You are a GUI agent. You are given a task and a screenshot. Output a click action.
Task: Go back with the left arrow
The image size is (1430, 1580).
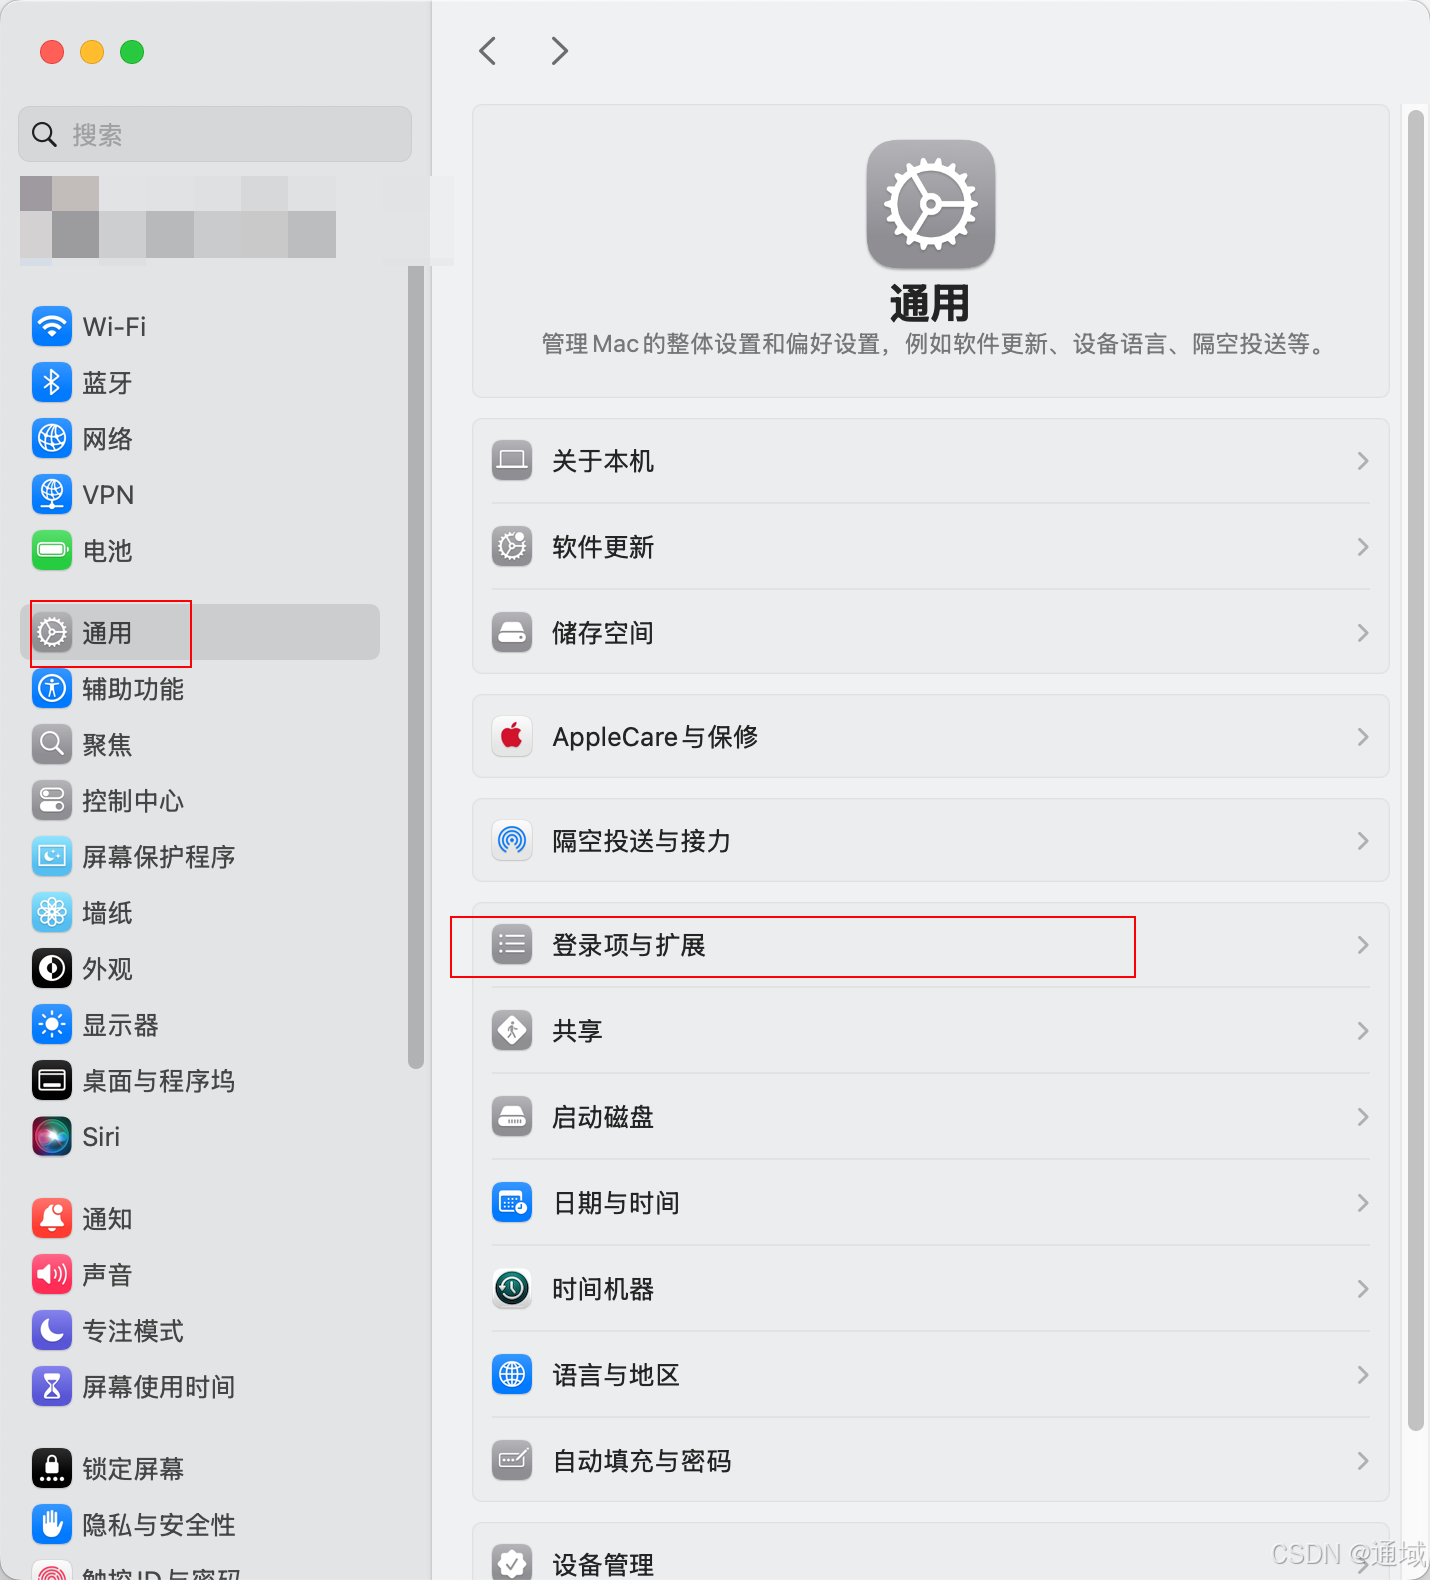[488, 51]
